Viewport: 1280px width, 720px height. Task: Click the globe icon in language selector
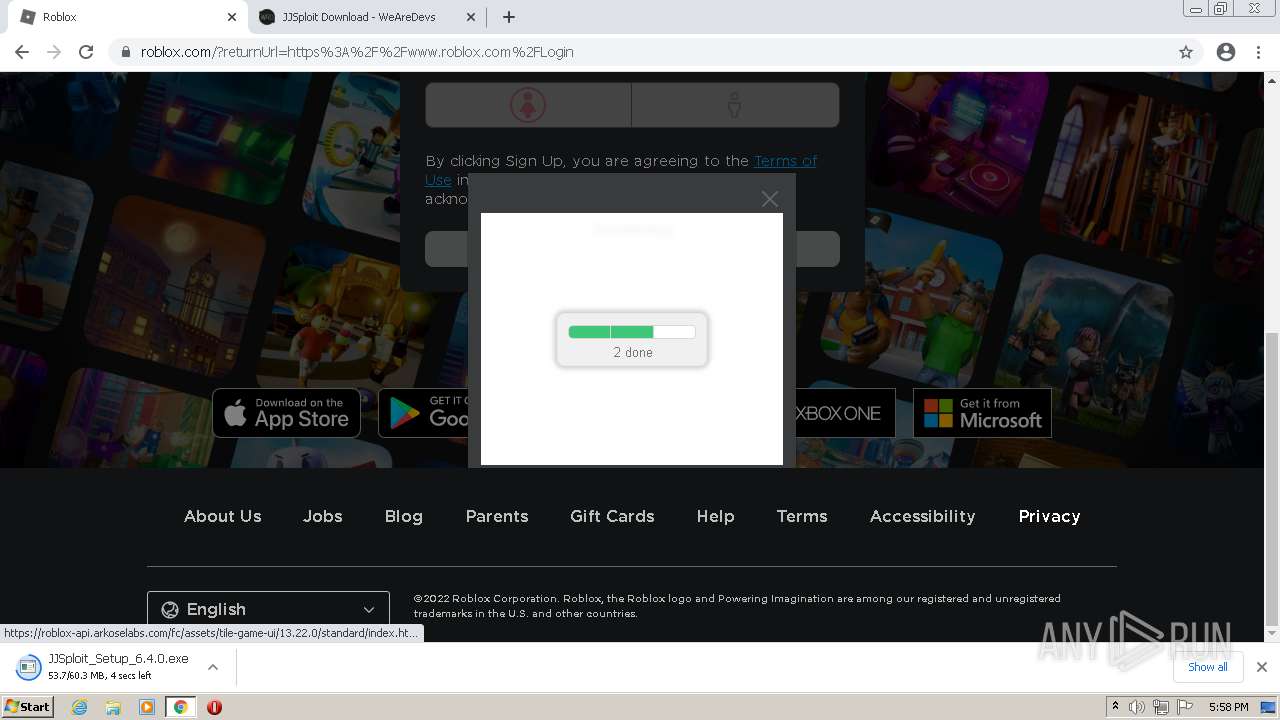(x=170, y=609)
